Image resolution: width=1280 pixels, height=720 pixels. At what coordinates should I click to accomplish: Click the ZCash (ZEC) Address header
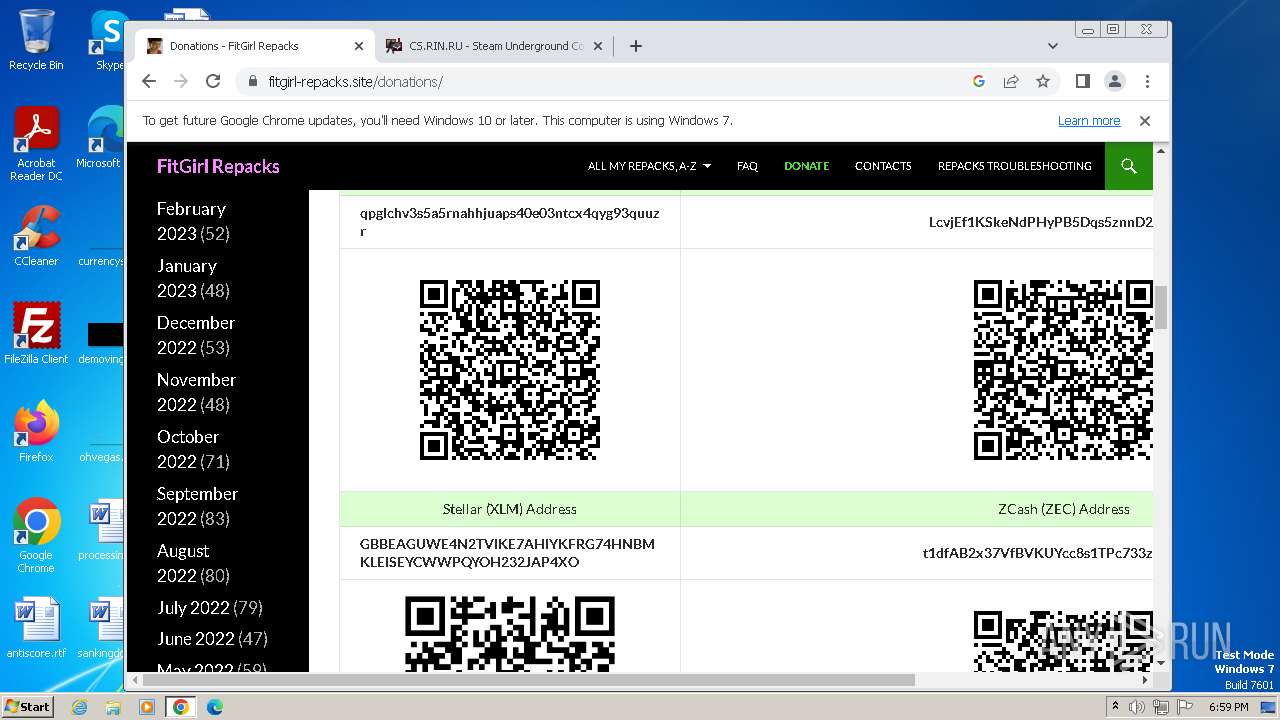pos(1064,509)
